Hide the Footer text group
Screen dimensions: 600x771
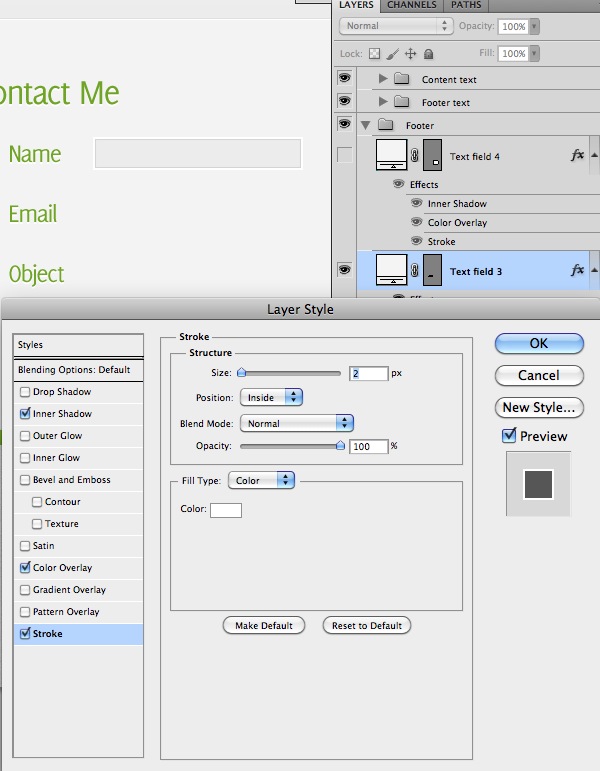[344, 100]
